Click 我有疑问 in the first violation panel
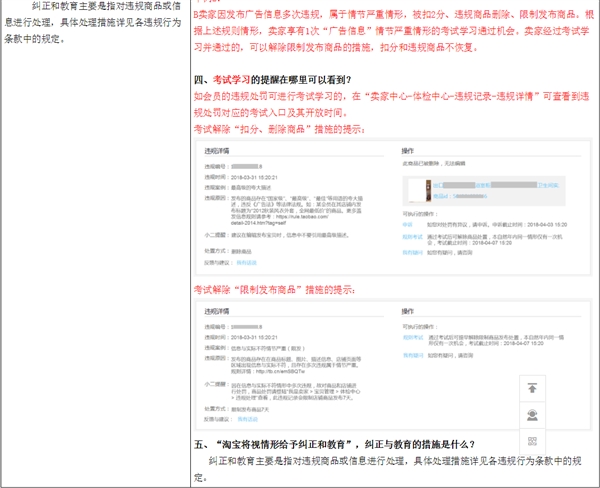Screen dimensions: 600x488 pos(411,252)
